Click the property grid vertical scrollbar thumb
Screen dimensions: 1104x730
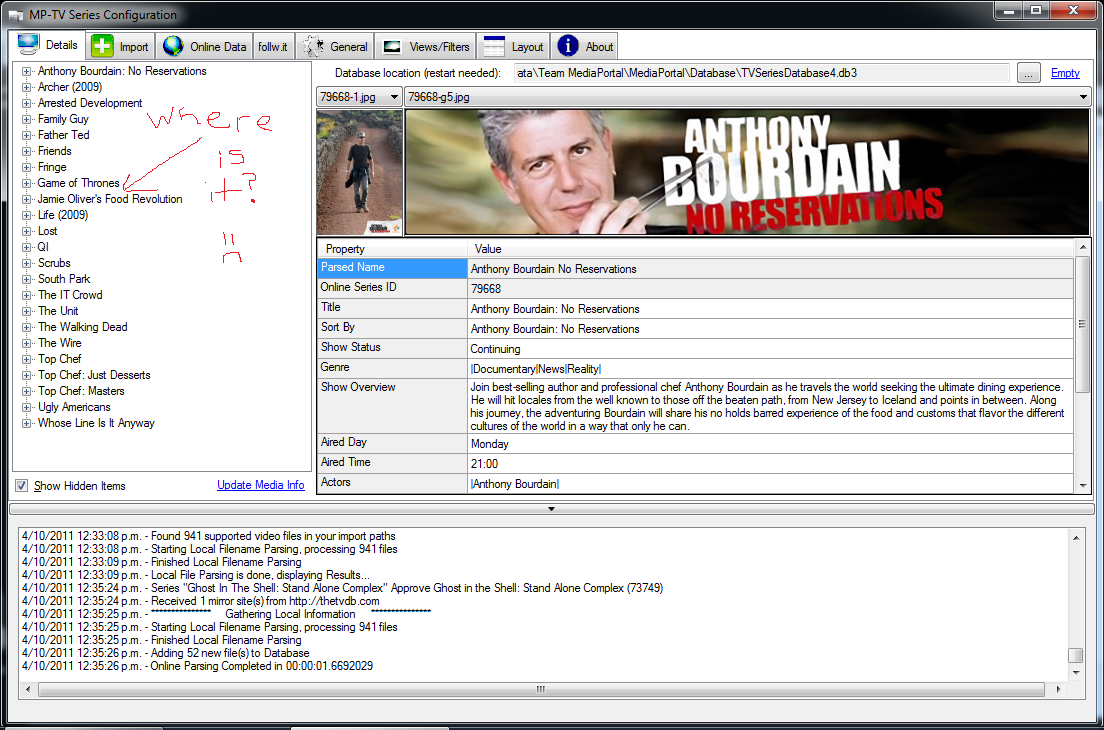tap(1083, 325)
